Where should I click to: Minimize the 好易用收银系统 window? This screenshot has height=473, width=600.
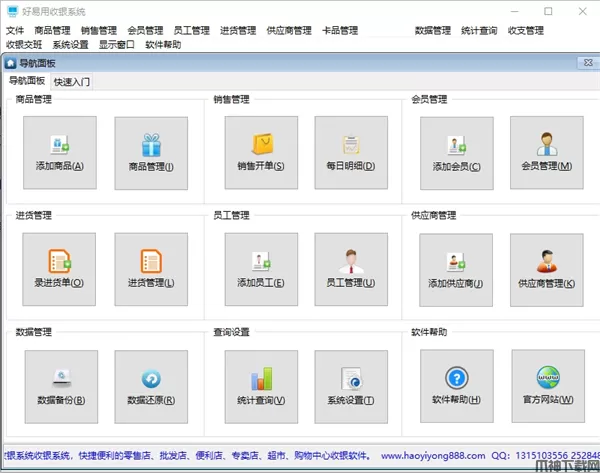tap(515, 11)
